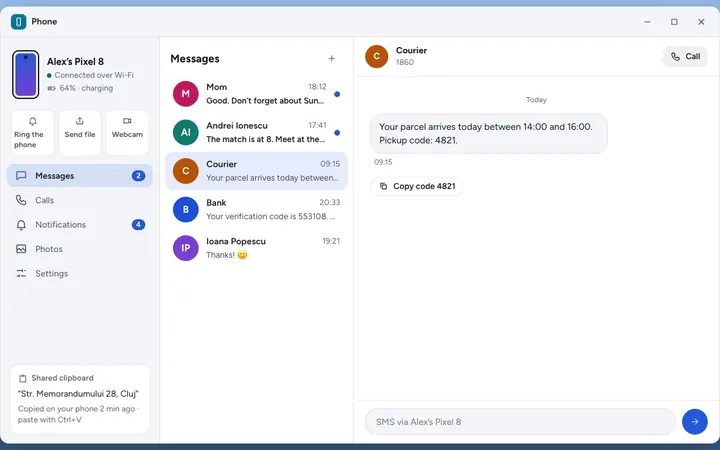The width and height of the screenshot is (720, 450).
Task: Select the Courier conversation in the list
Action: point(256,171)
